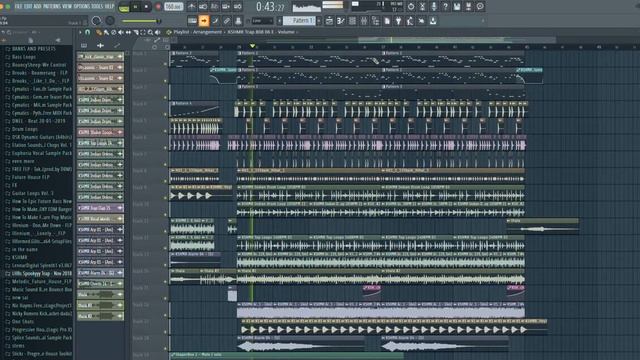
Task: Adjust the master volume knob
Action: [x=96, y=20]
